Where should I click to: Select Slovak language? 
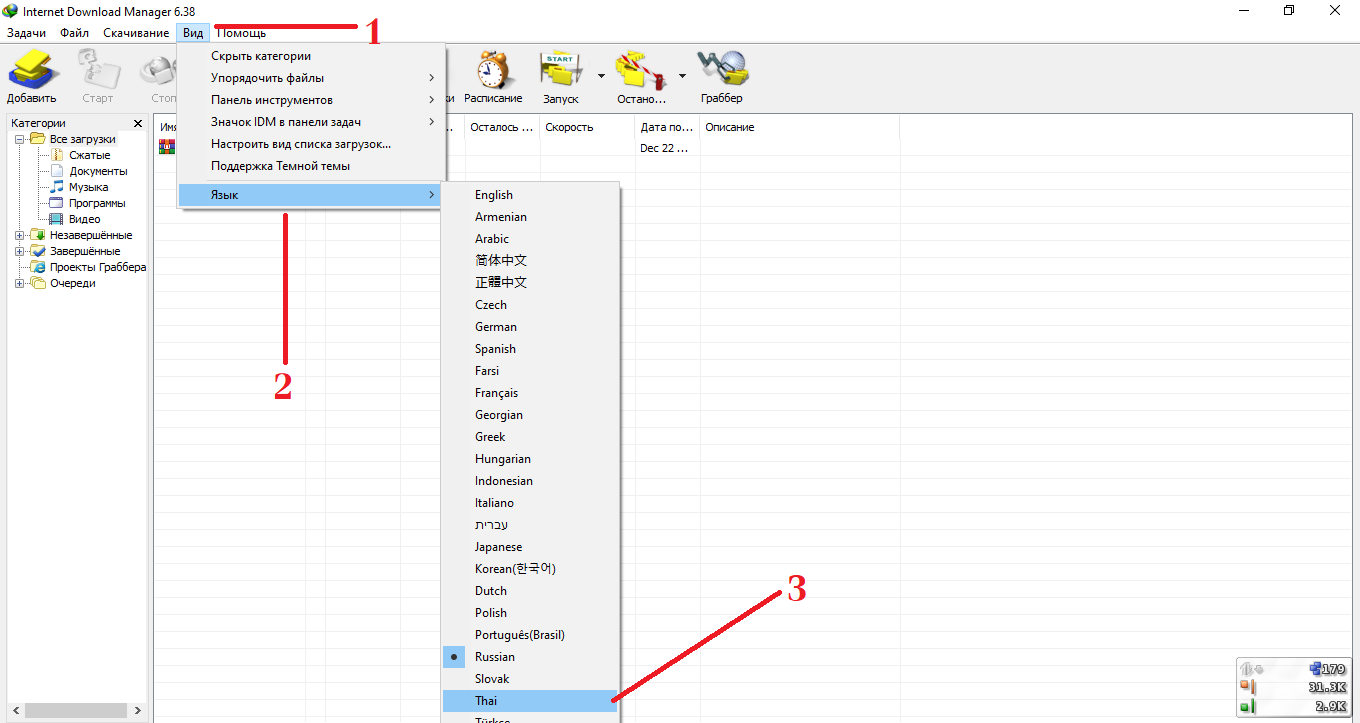[531, 679]
